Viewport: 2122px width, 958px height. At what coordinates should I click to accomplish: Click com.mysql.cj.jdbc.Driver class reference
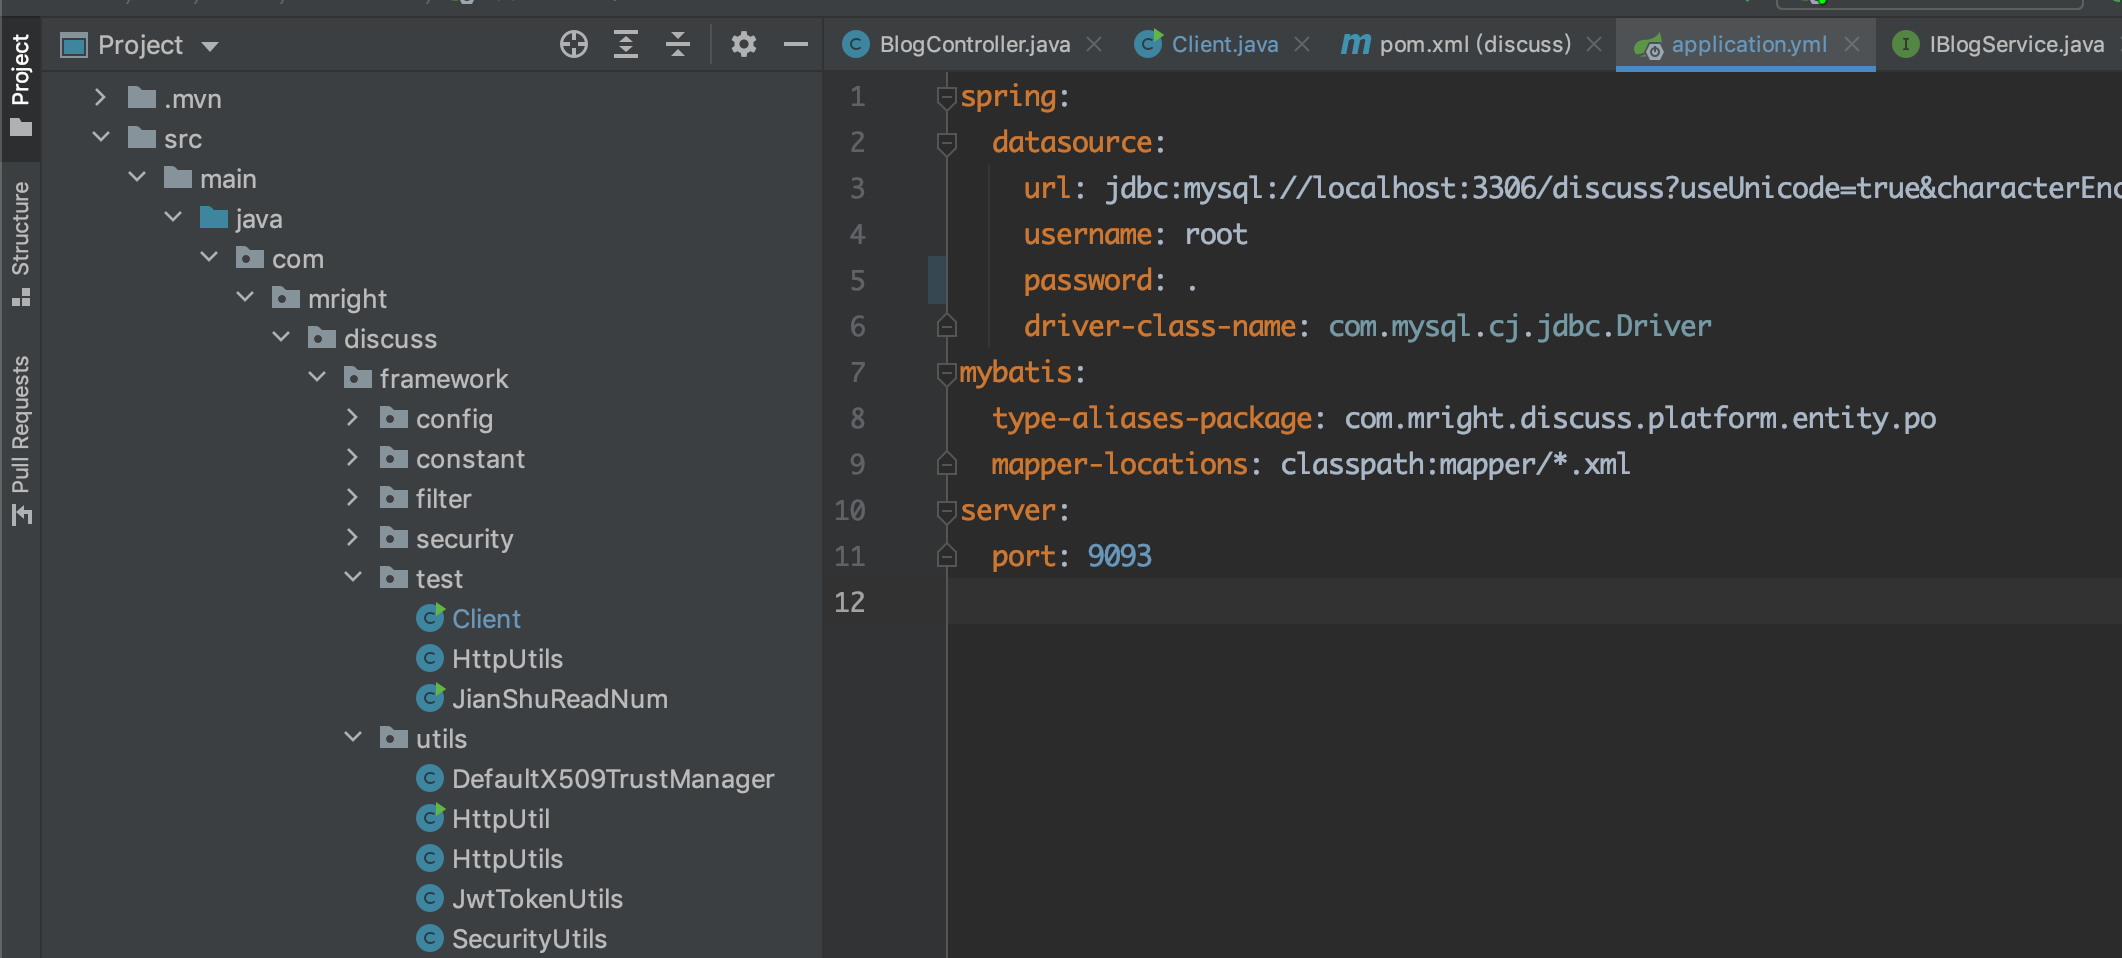pos(1520,327)
